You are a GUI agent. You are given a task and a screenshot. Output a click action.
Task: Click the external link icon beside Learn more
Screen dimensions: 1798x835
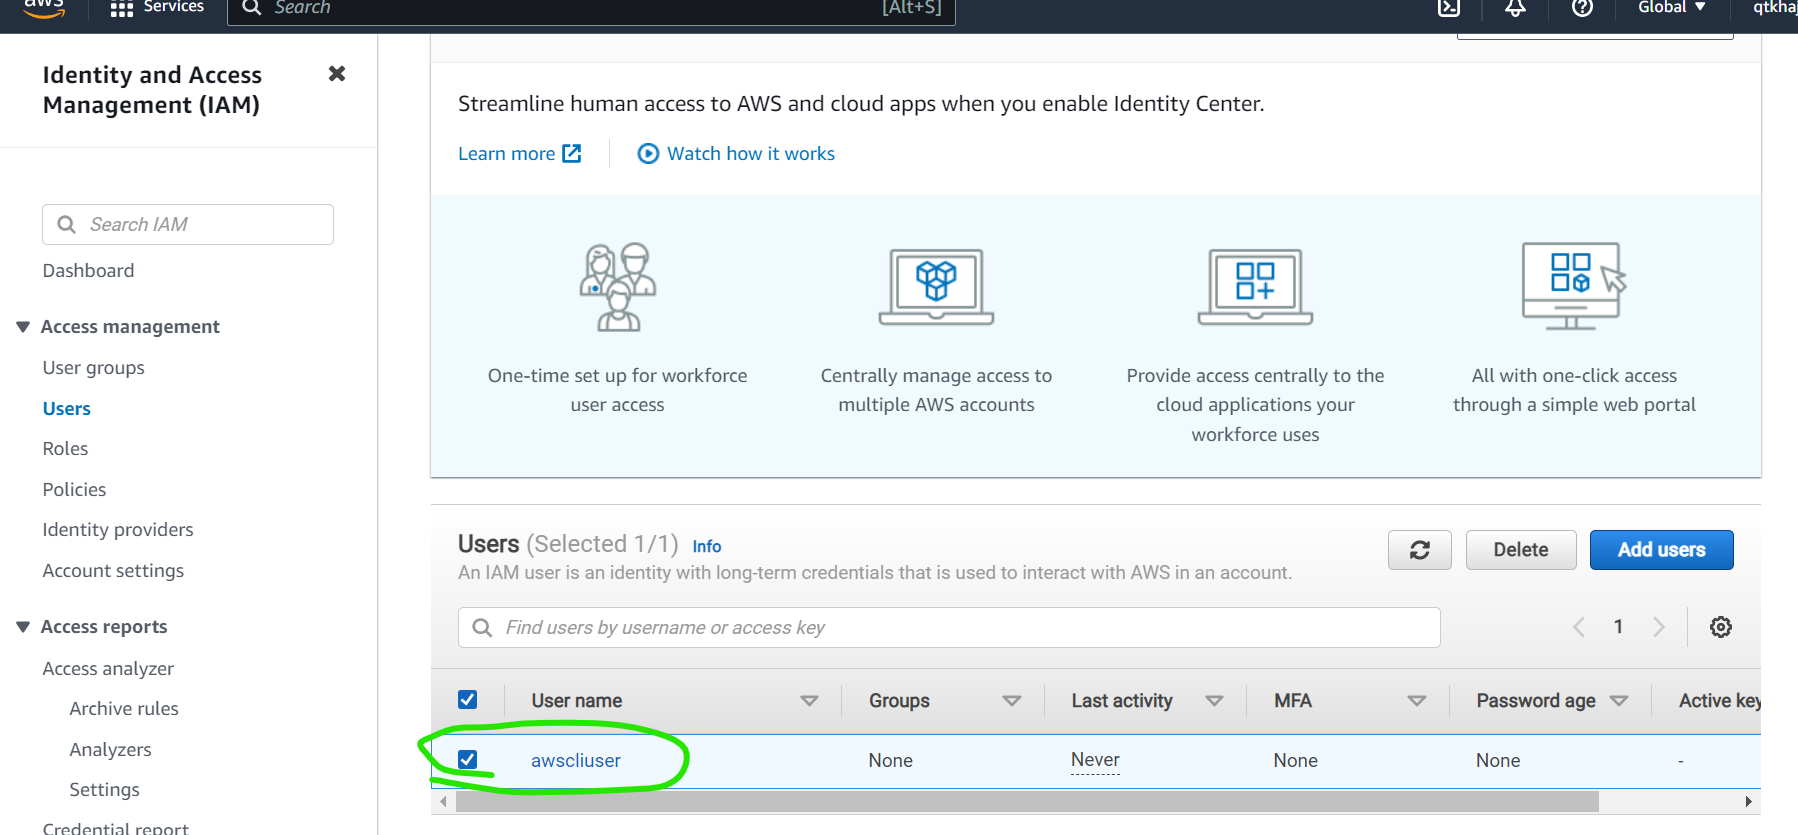click(572, 153)
